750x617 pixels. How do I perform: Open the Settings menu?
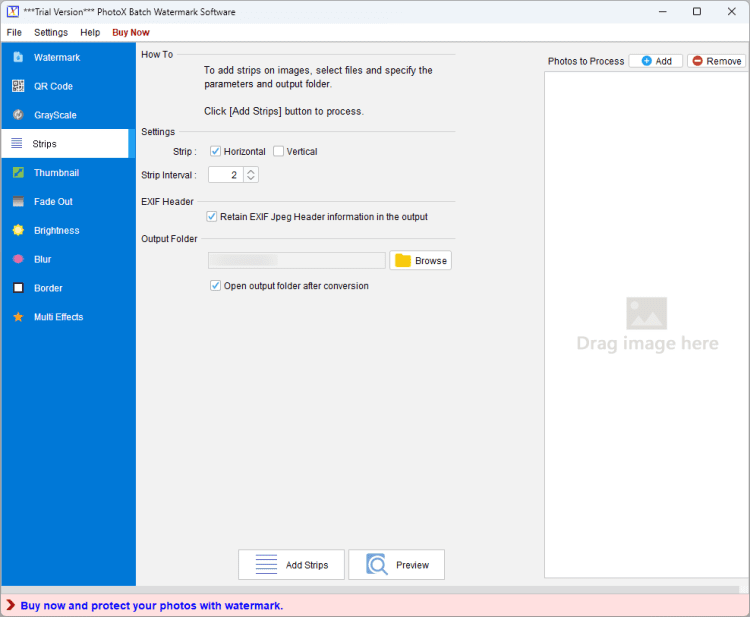[51, 33]
